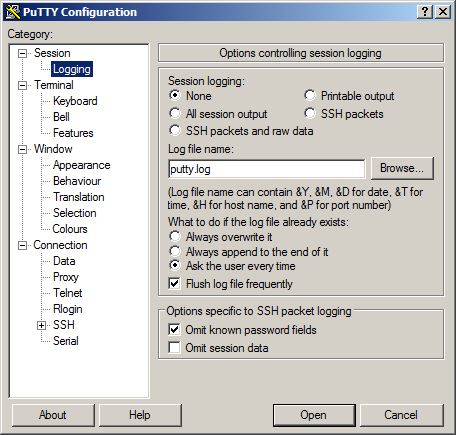
Task: Collapse the Session tree node
Action: pos(22,53)
